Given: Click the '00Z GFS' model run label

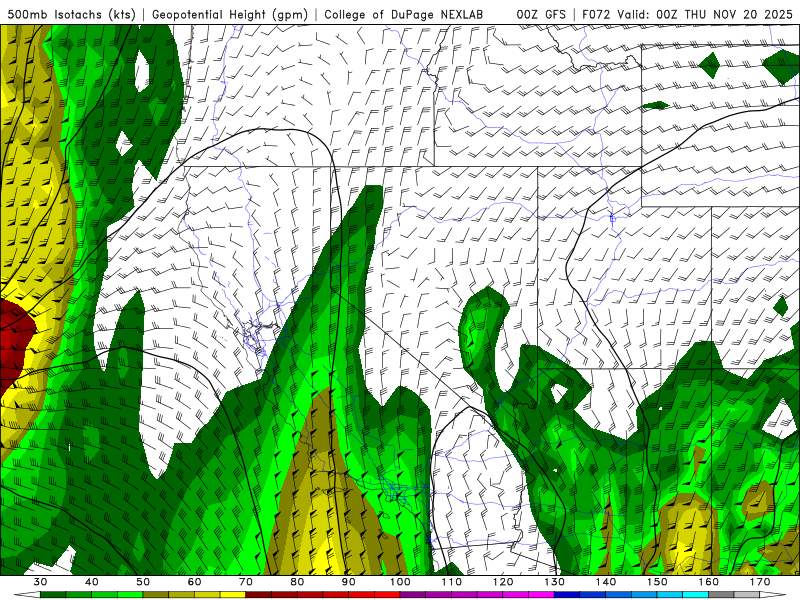Looking at the screenshot, I should click(x=541, y=14).
